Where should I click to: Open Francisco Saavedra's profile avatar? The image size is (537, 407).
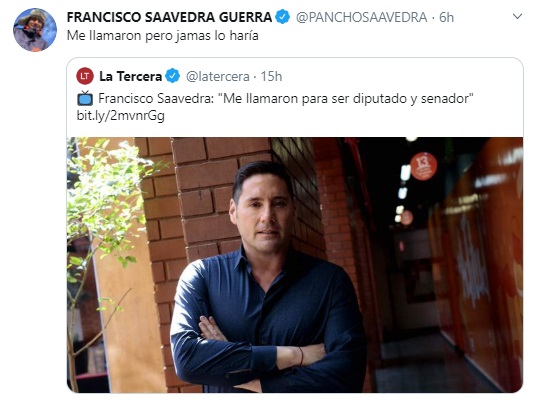35,30
